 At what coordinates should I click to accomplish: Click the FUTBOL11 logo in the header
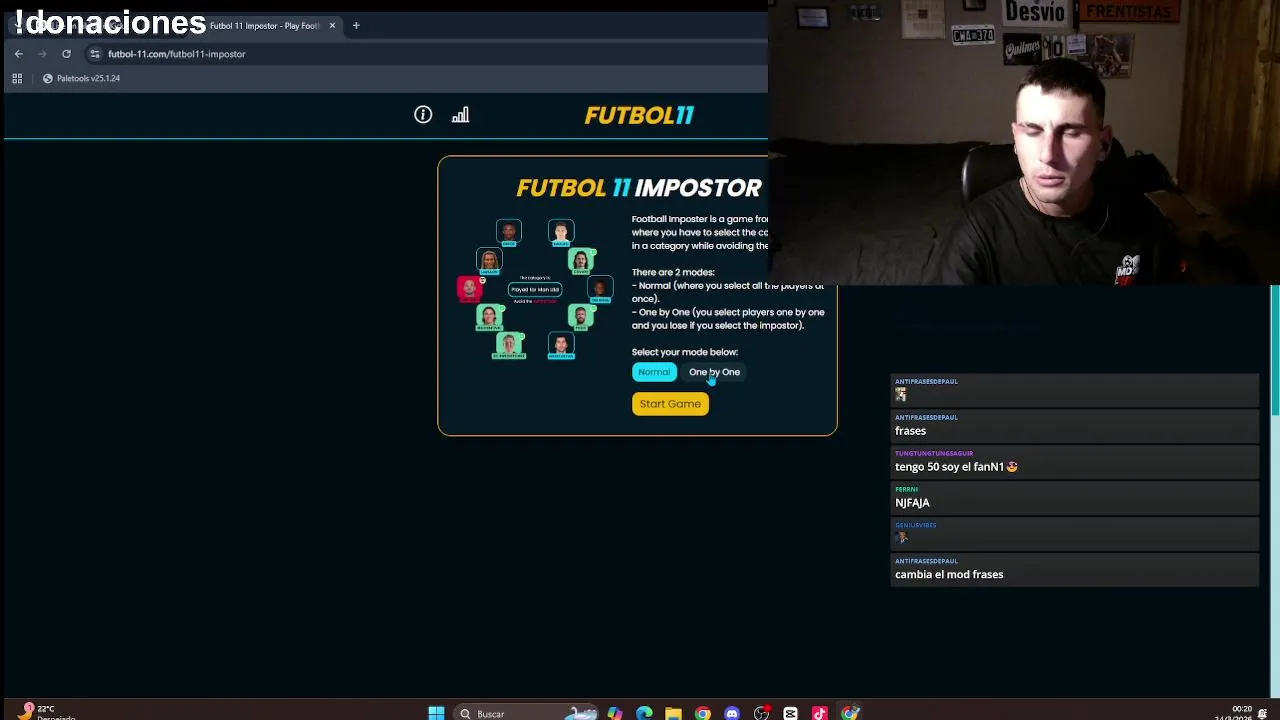(639, 115)
